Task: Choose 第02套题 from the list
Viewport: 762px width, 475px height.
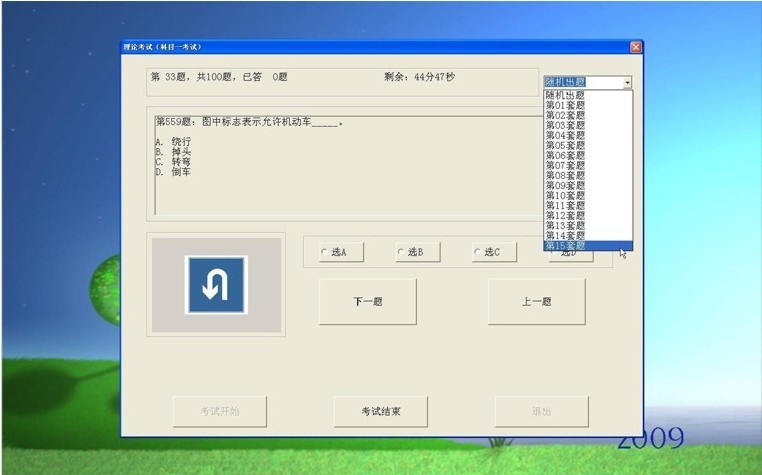Action: click(x=588, y=115)
